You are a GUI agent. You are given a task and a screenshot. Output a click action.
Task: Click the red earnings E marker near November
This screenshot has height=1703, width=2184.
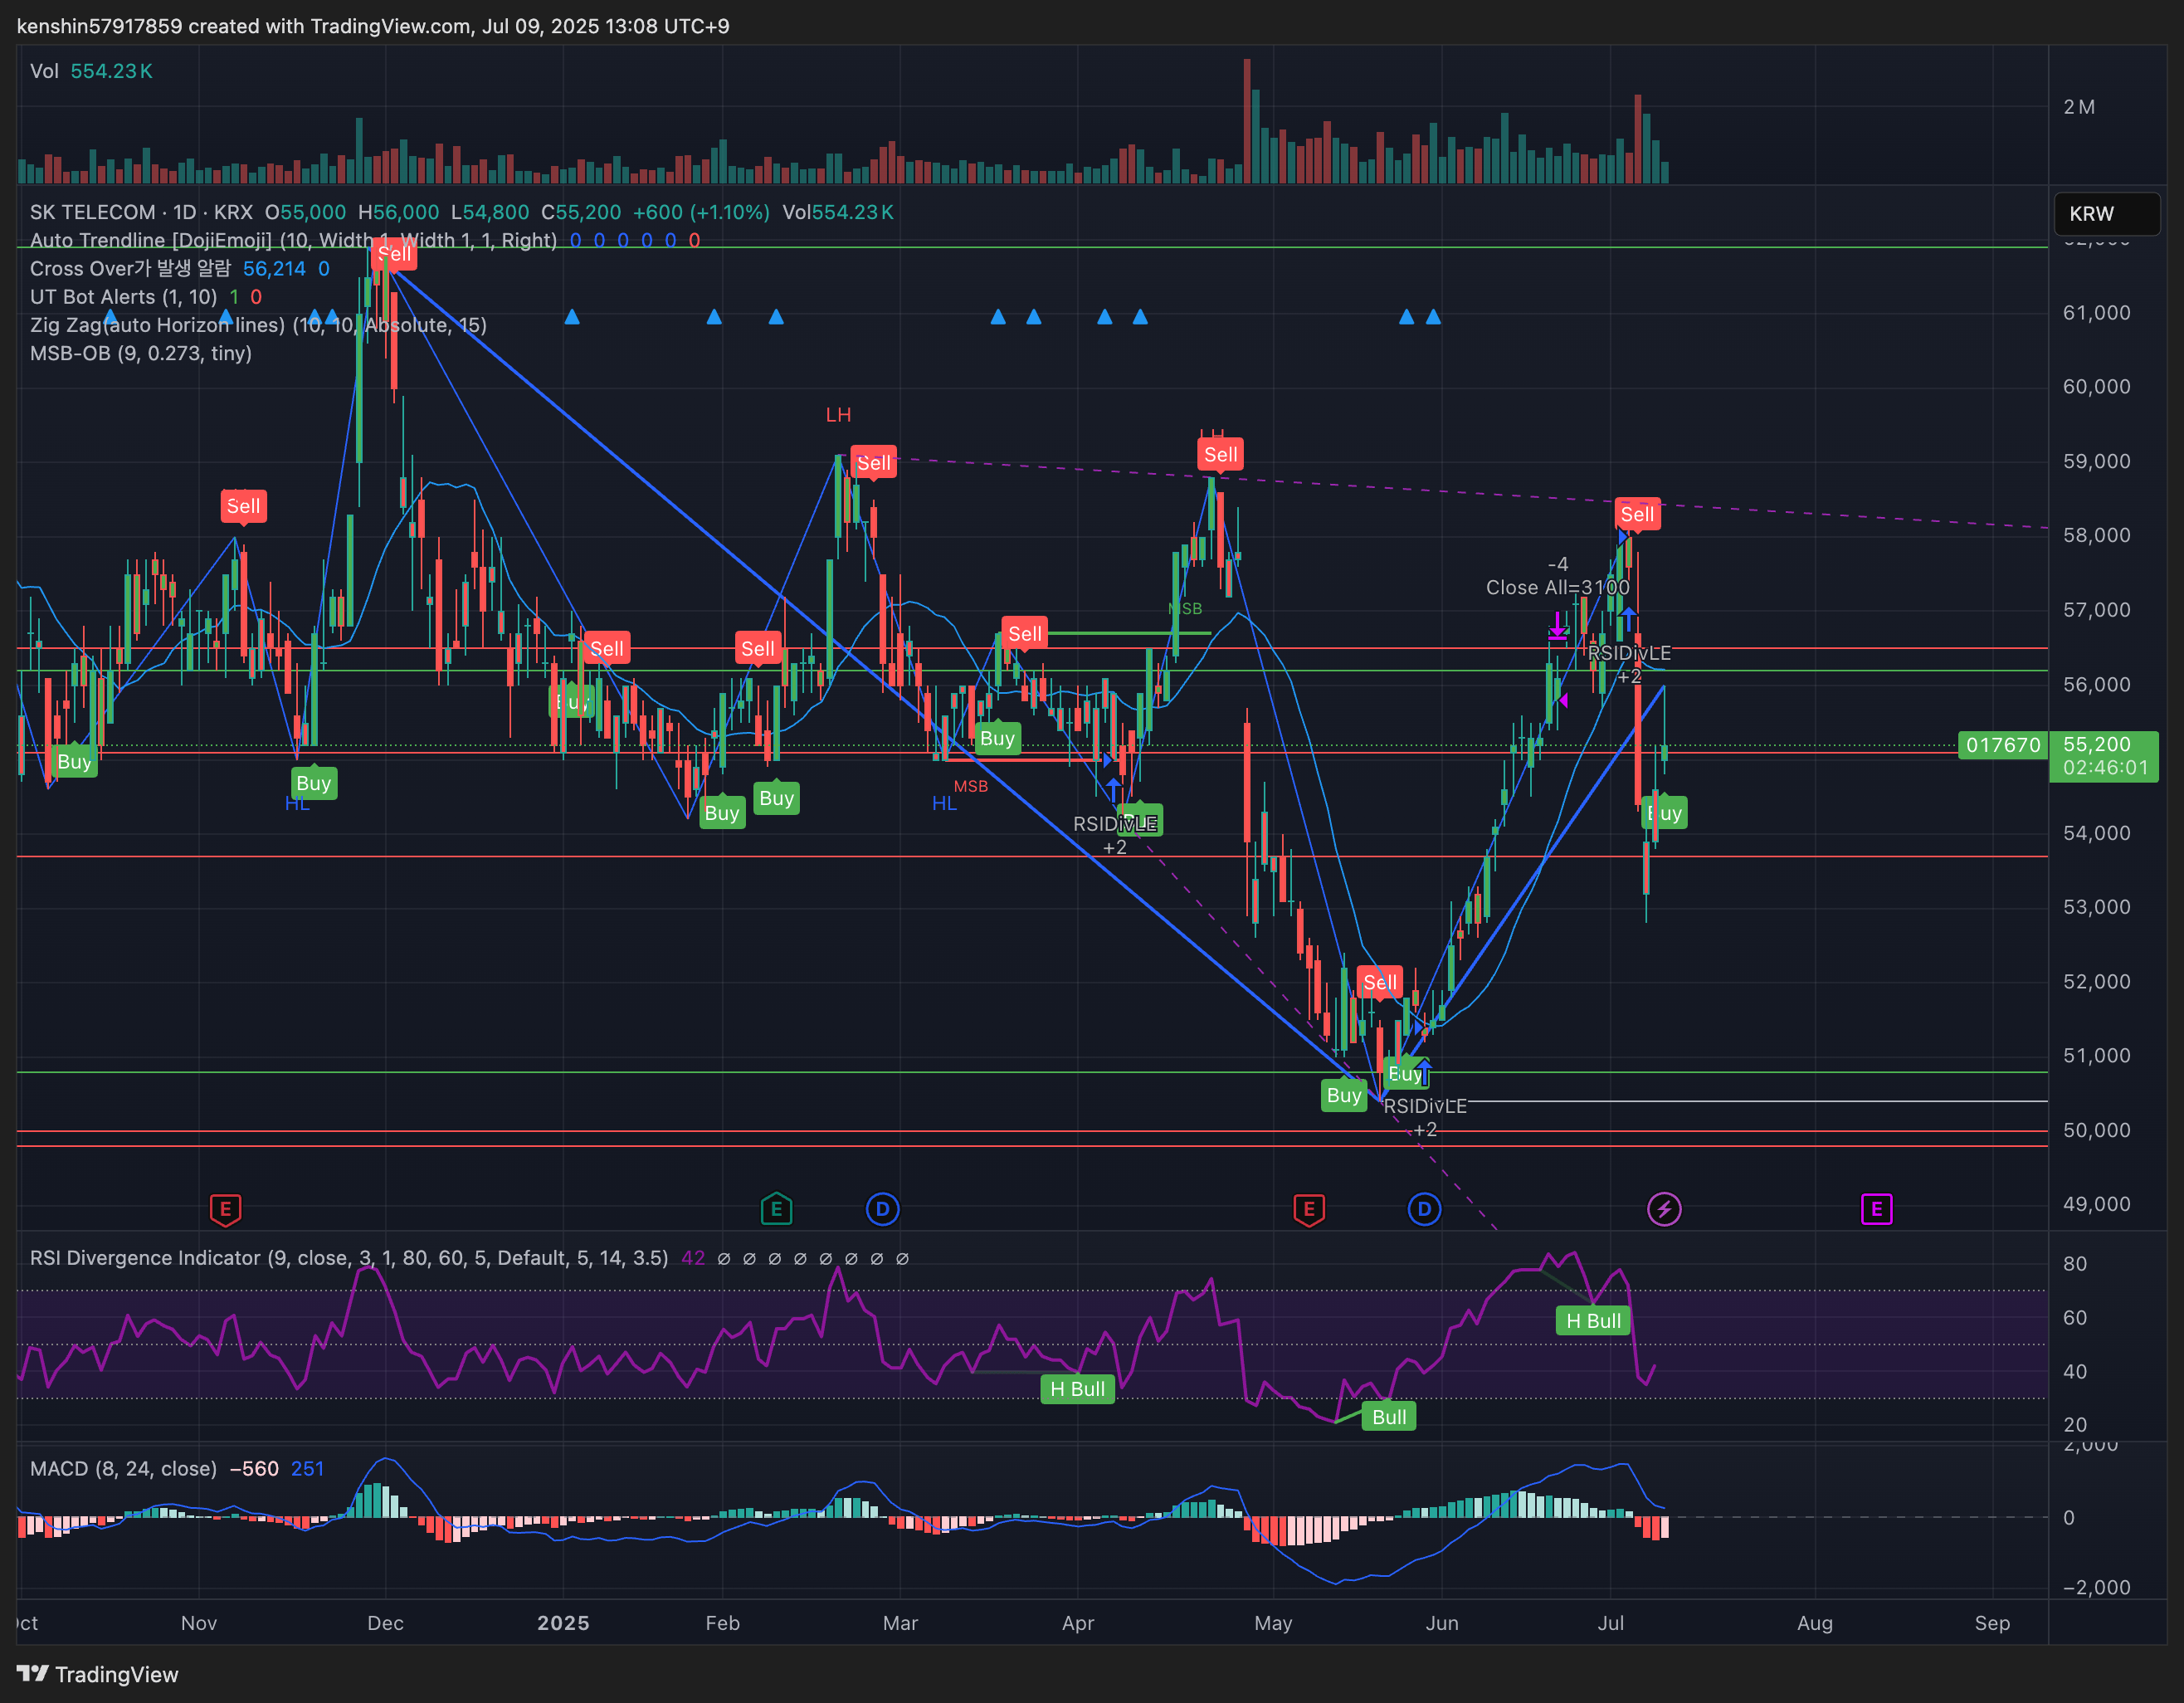click(x=225, y=1209)
